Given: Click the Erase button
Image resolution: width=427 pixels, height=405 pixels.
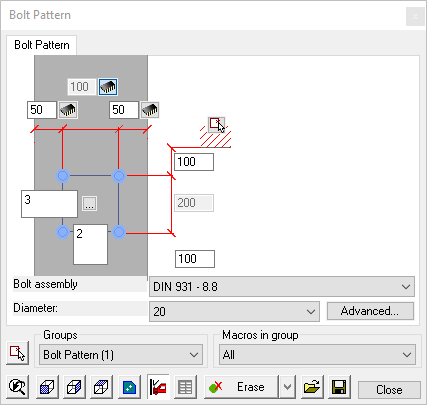Looking at the screenshot, I should coord(241,387).
